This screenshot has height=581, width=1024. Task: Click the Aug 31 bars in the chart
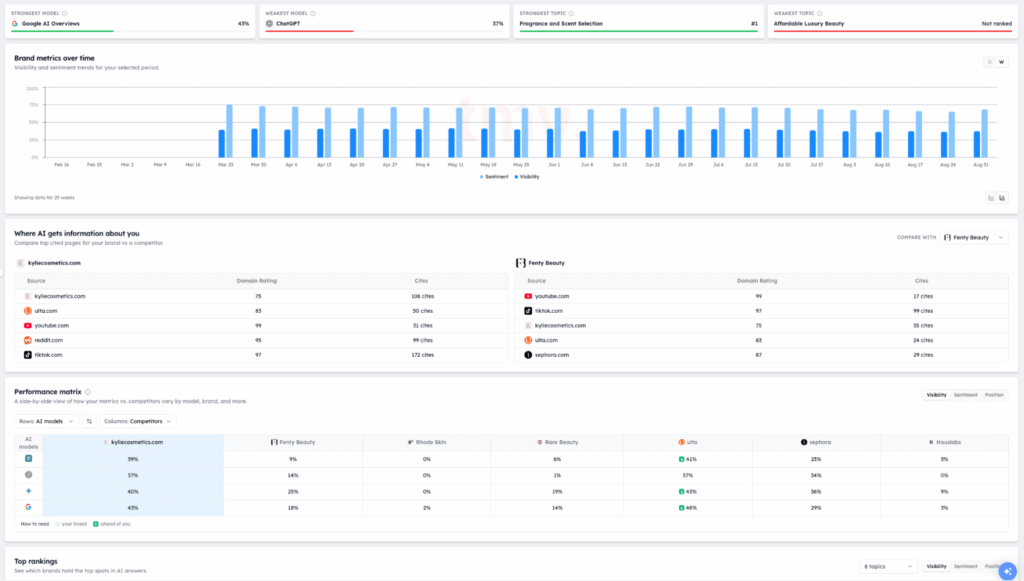point(980,134)
